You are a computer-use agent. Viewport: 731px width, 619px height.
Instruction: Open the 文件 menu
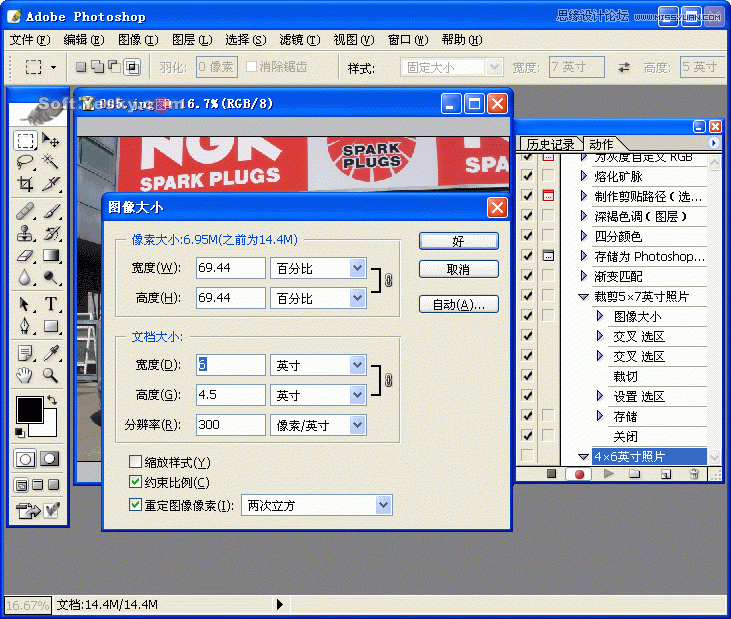[30, 40]
